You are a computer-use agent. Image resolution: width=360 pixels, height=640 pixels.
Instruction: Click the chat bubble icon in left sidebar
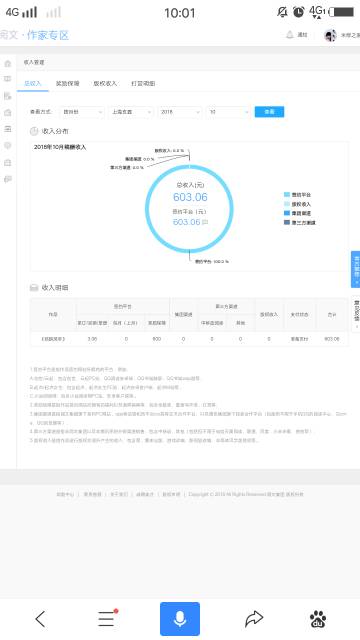tap(8, 179)
